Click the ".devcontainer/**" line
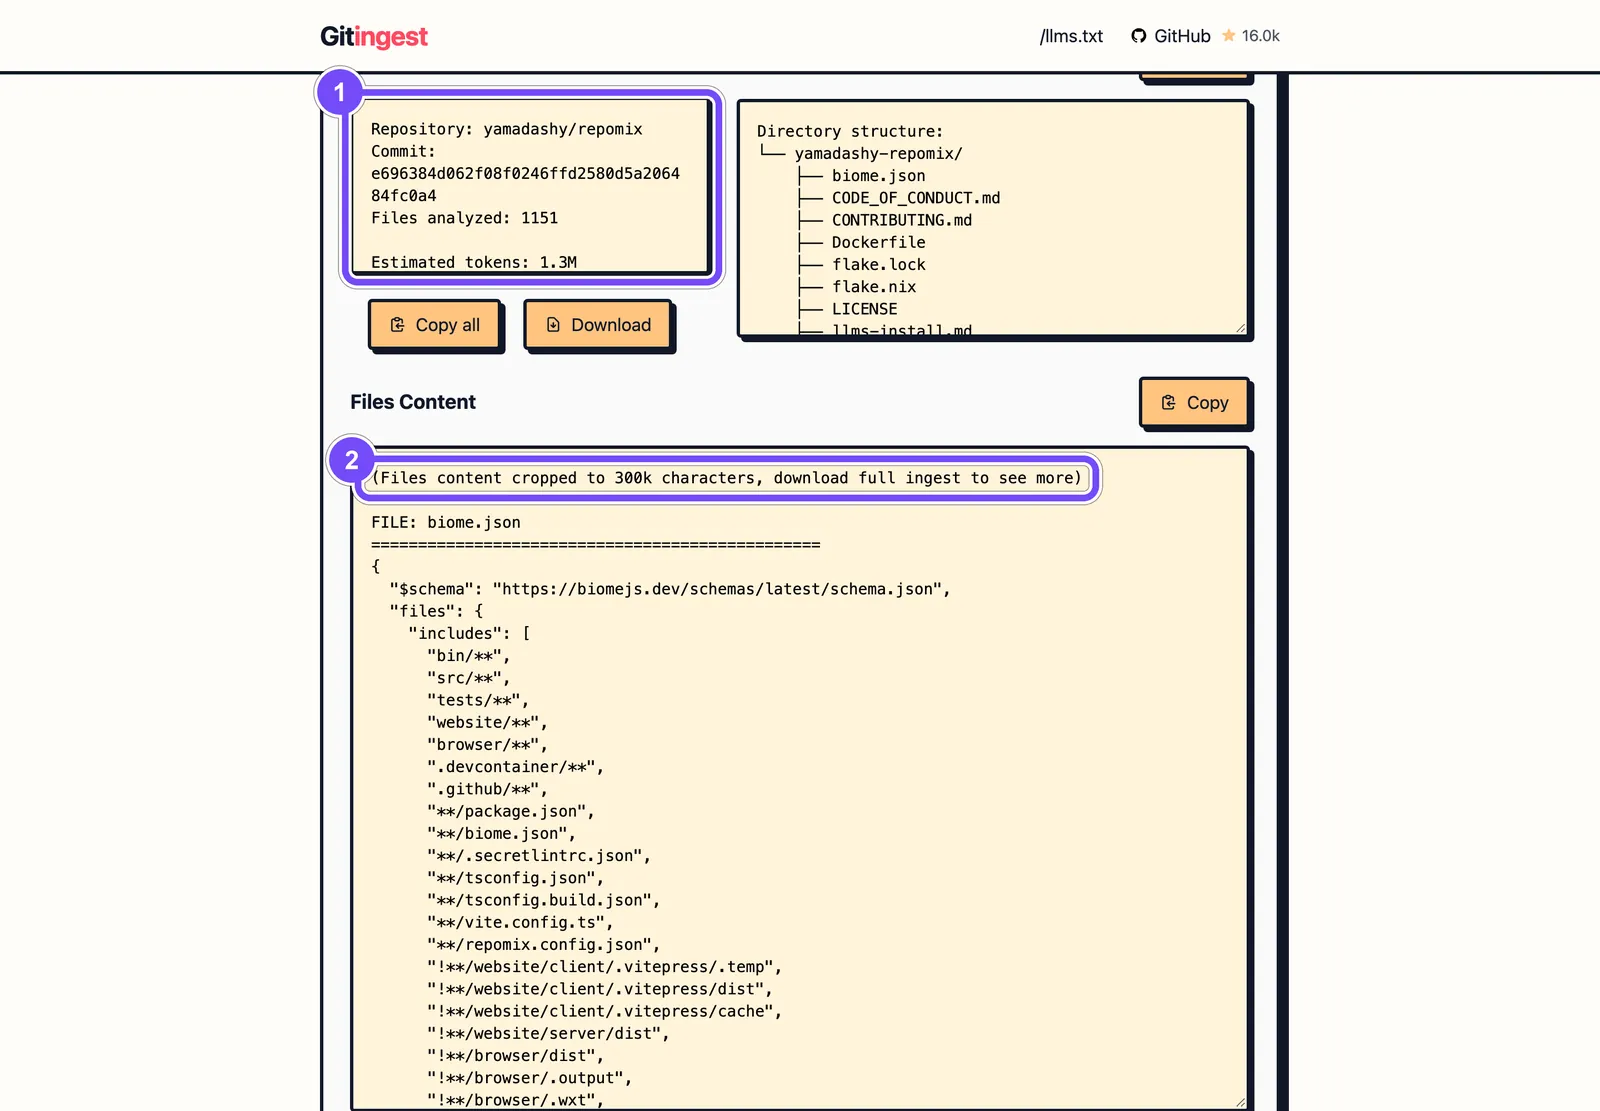1600x1111 pixels. click(516, 767)
